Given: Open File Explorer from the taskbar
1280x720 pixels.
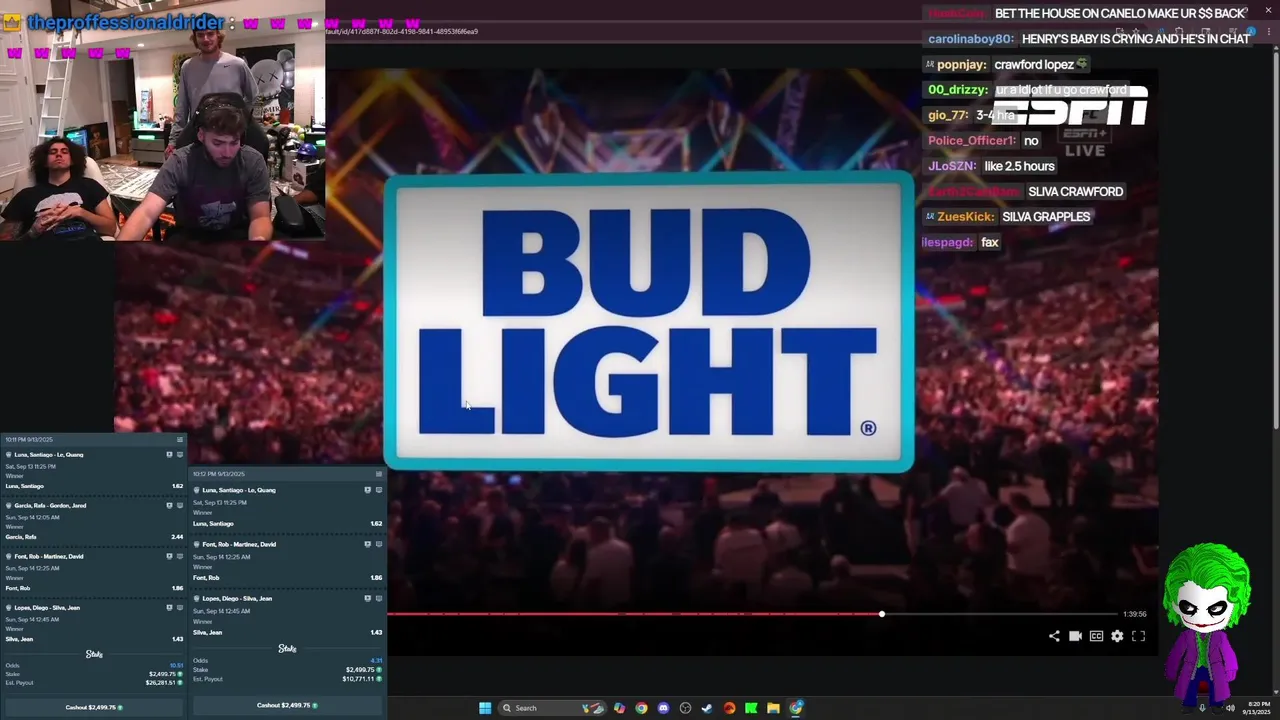Looking at the screenshot, I should (x=773, y=708).
